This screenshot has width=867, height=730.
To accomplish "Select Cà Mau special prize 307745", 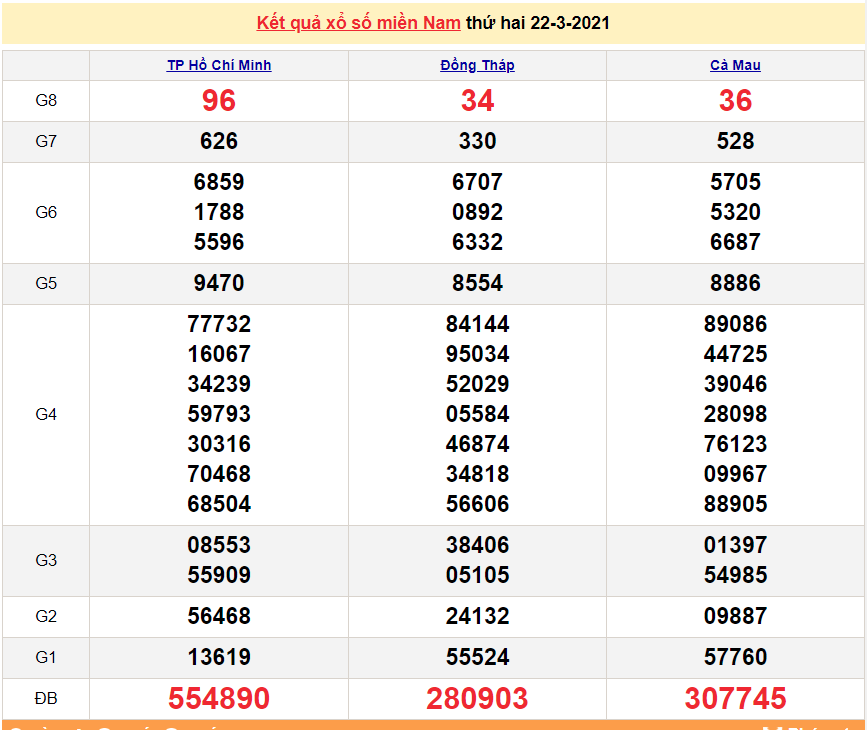I will pyautogui.click(x=735, y=698).
